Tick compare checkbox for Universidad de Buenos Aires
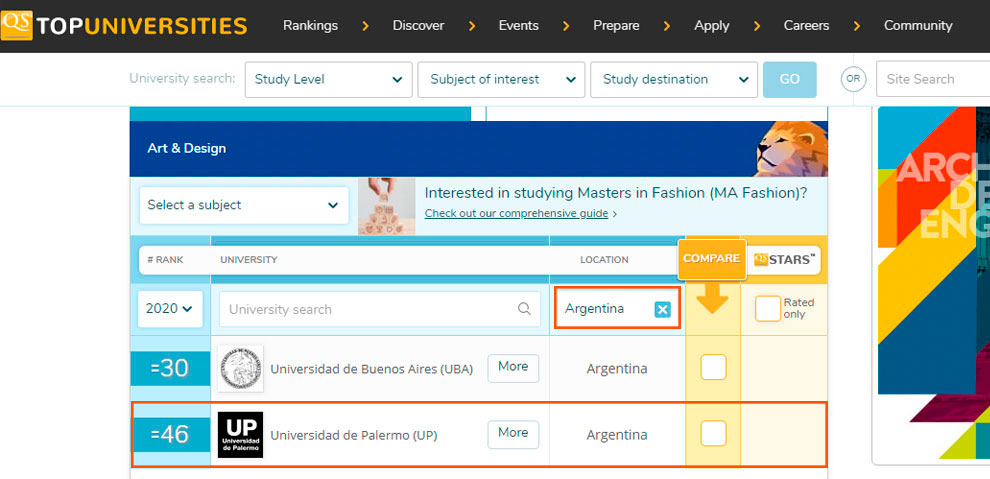 point(713,367)
